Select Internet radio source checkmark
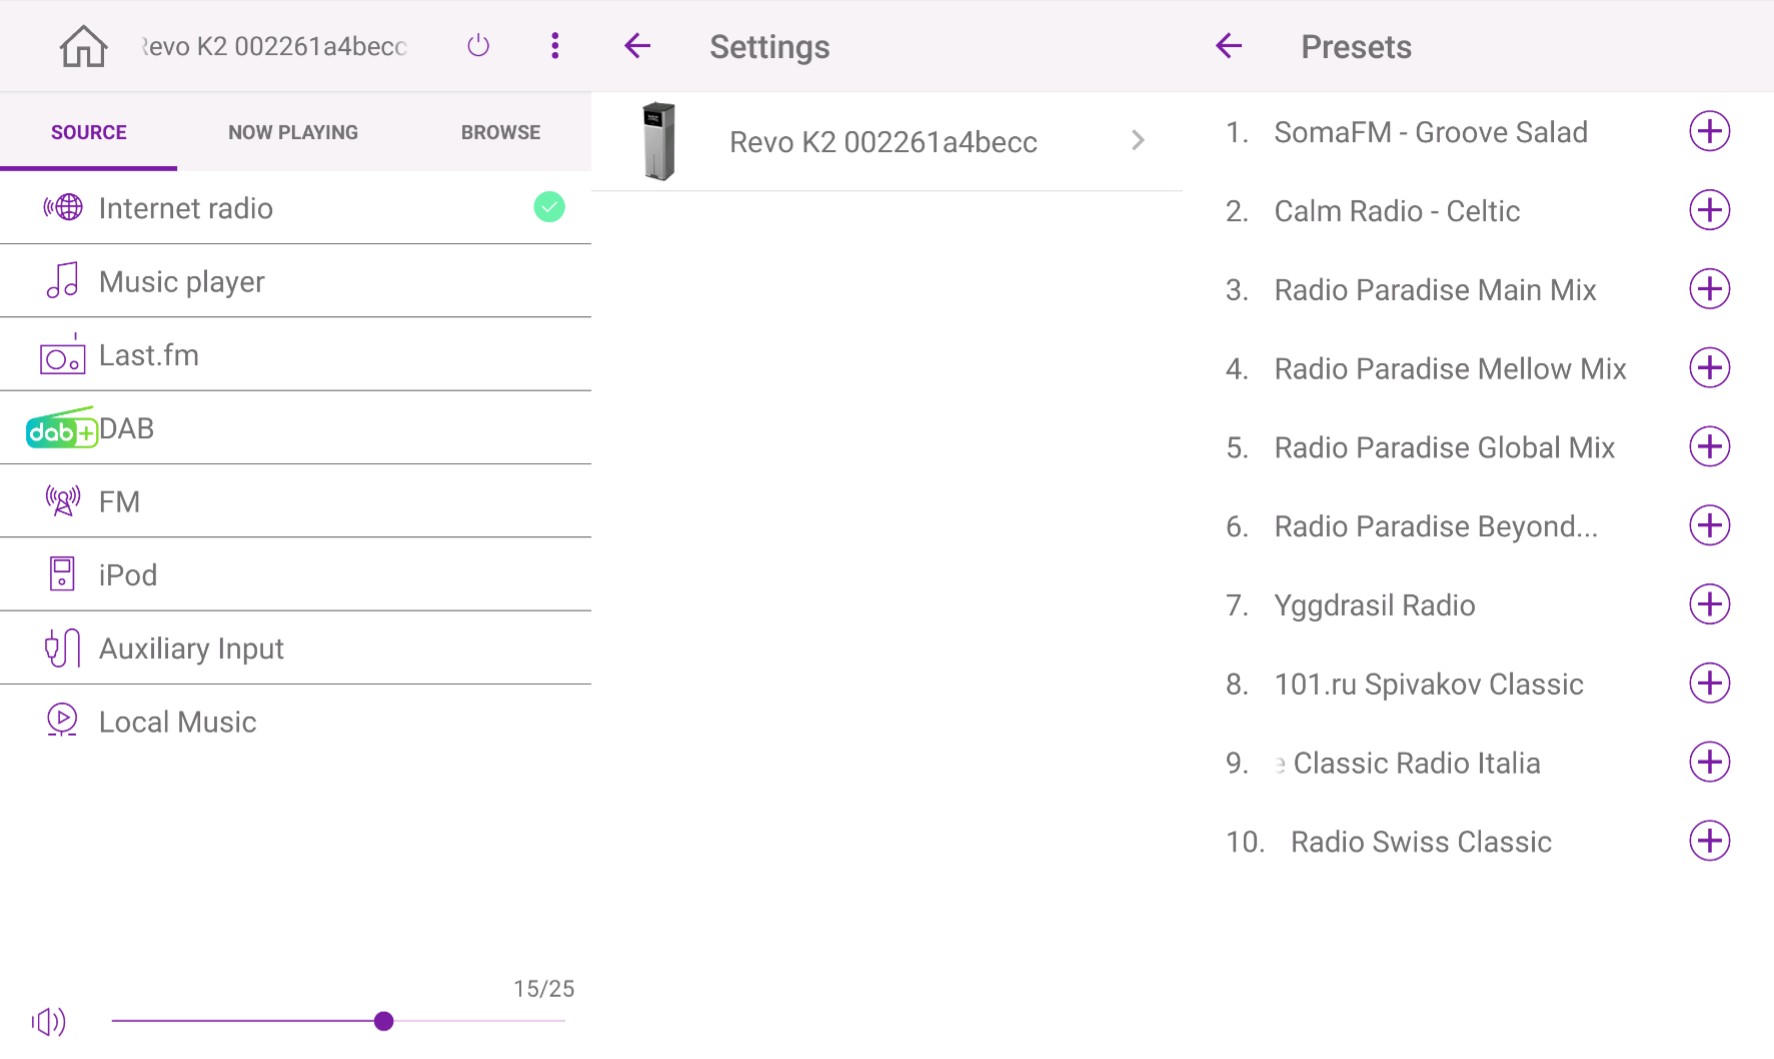1774x1059 pixels. point(549,207)
